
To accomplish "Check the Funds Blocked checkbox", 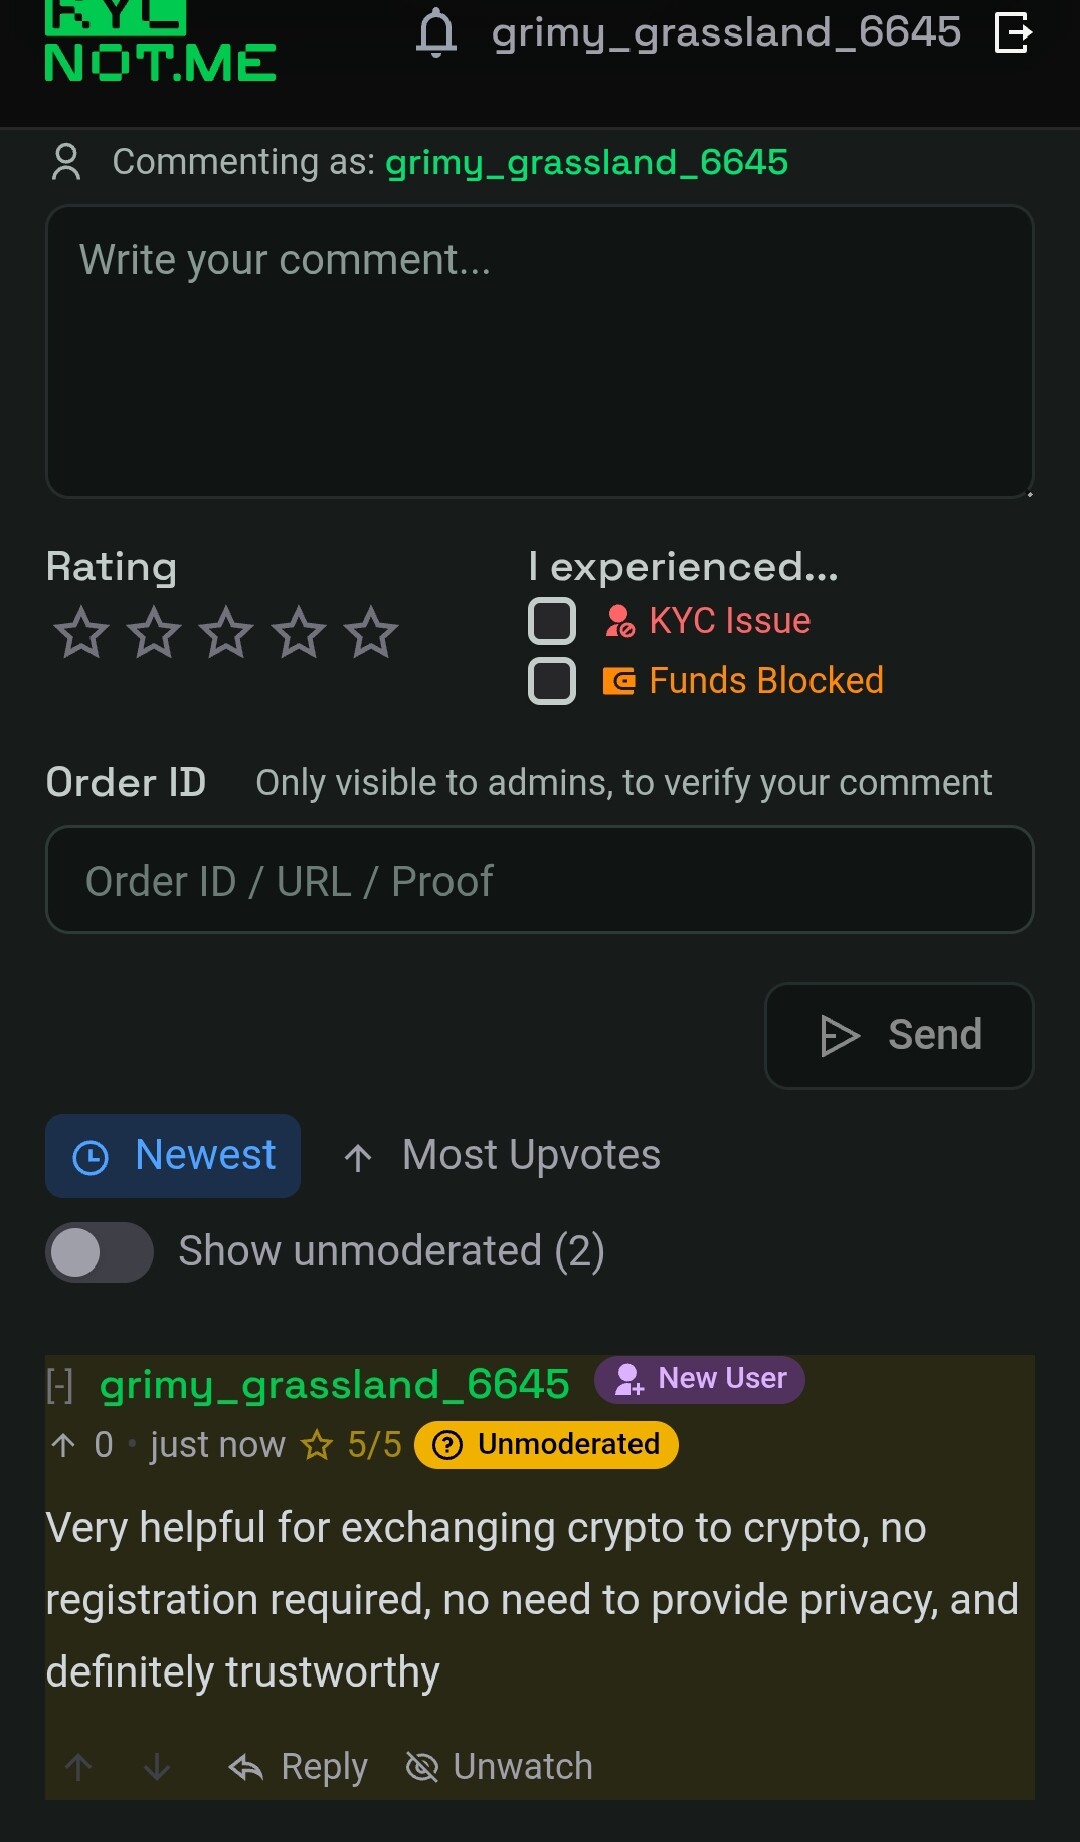I will click(552, 681).
